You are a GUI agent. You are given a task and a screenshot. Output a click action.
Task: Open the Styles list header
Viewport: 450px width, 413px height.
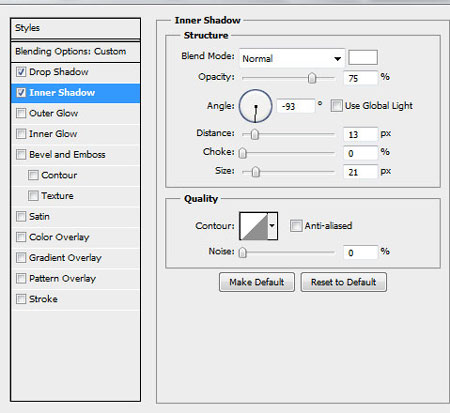pyautogui.click(x=75, y=28)
